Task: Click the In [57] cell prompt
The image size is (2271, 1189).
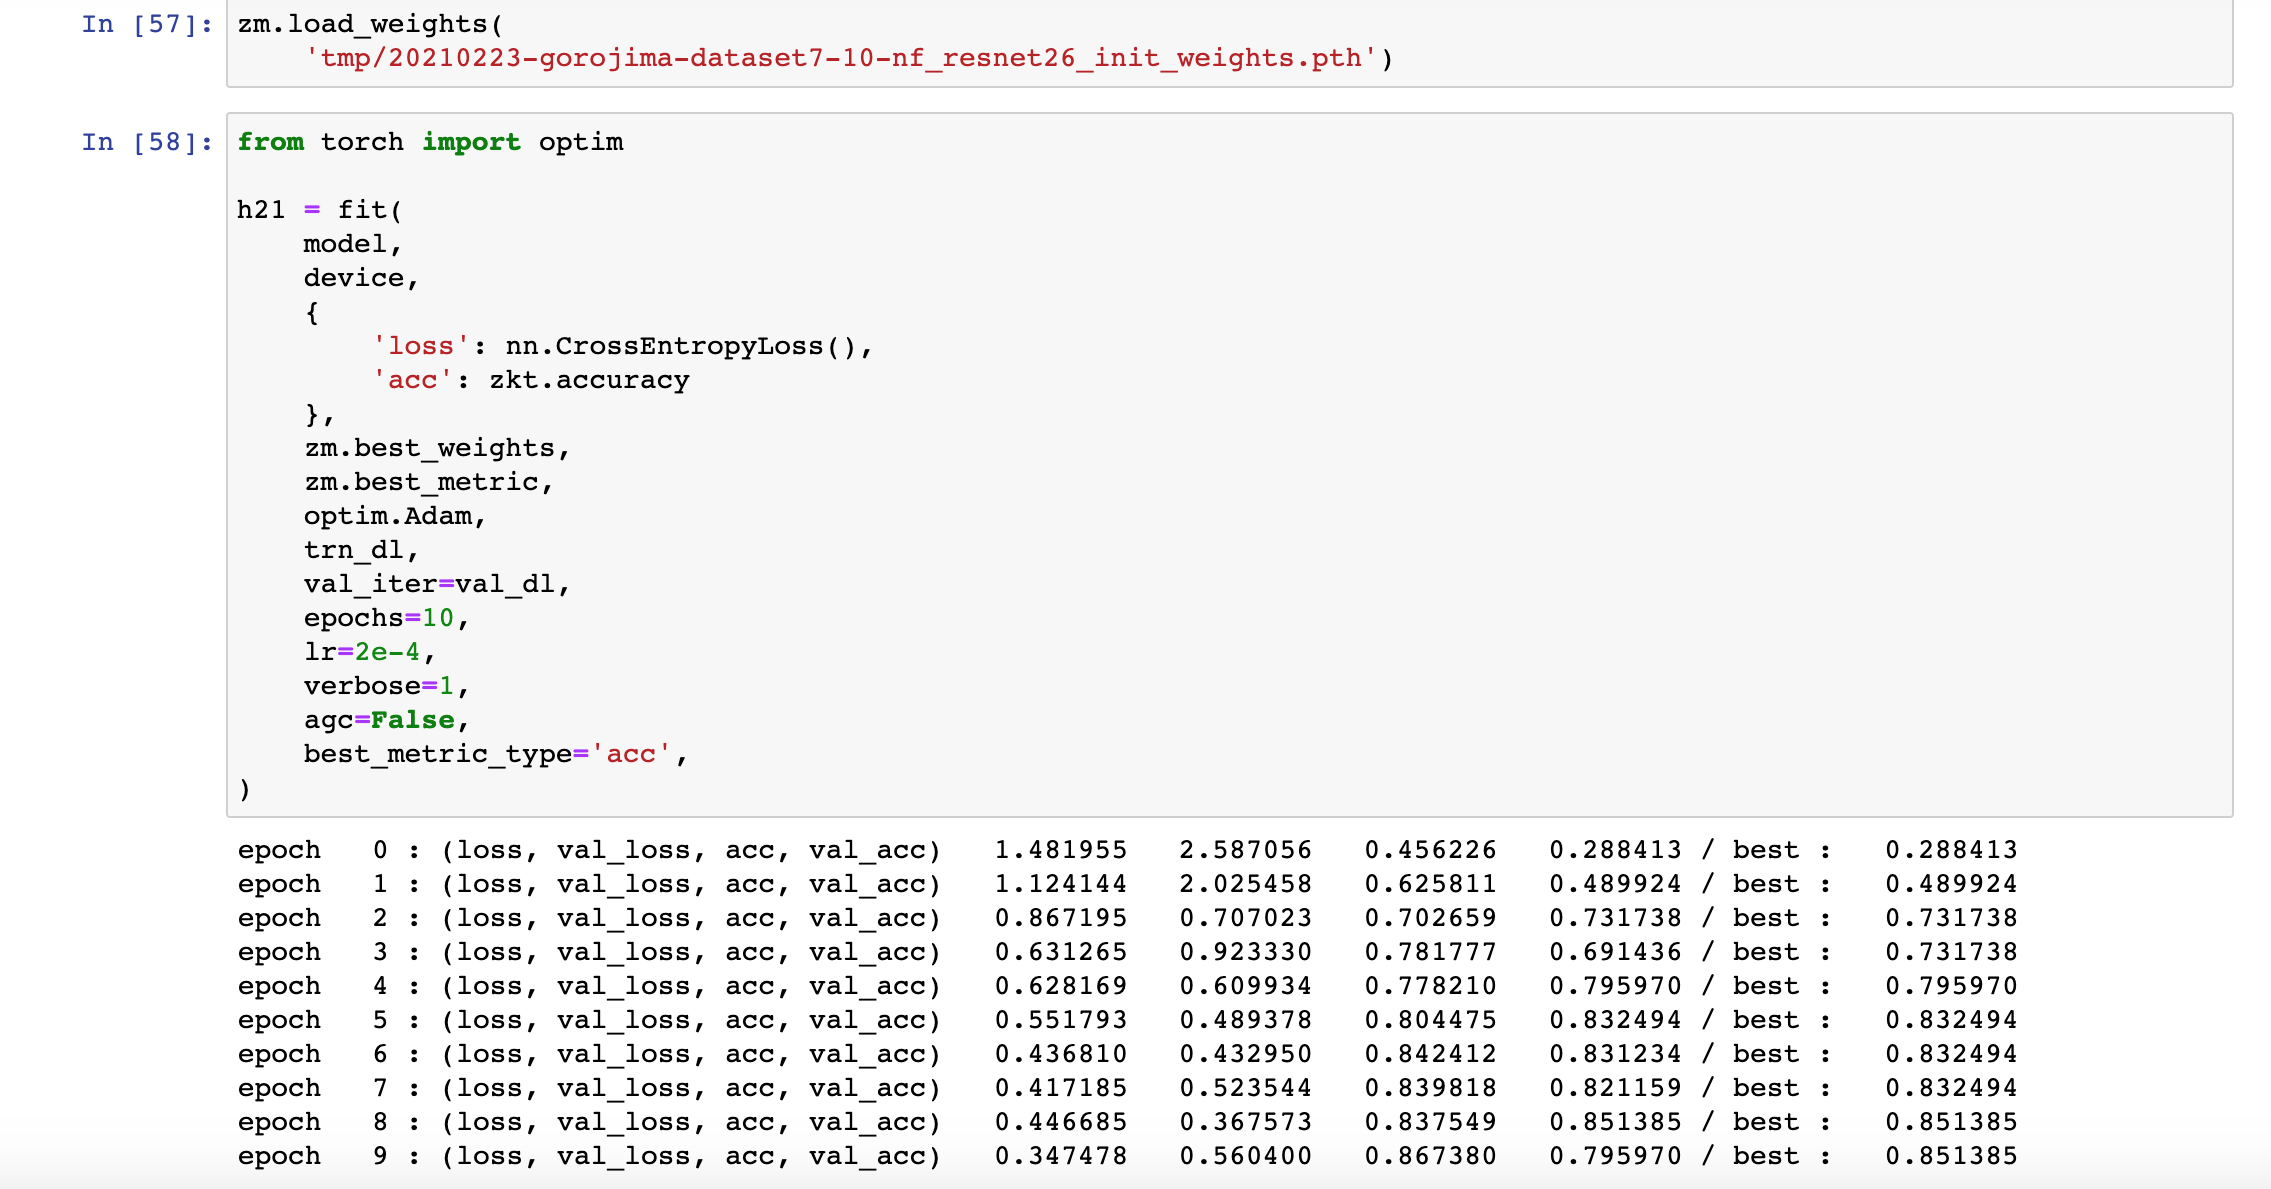Action: tap(147, 24)
